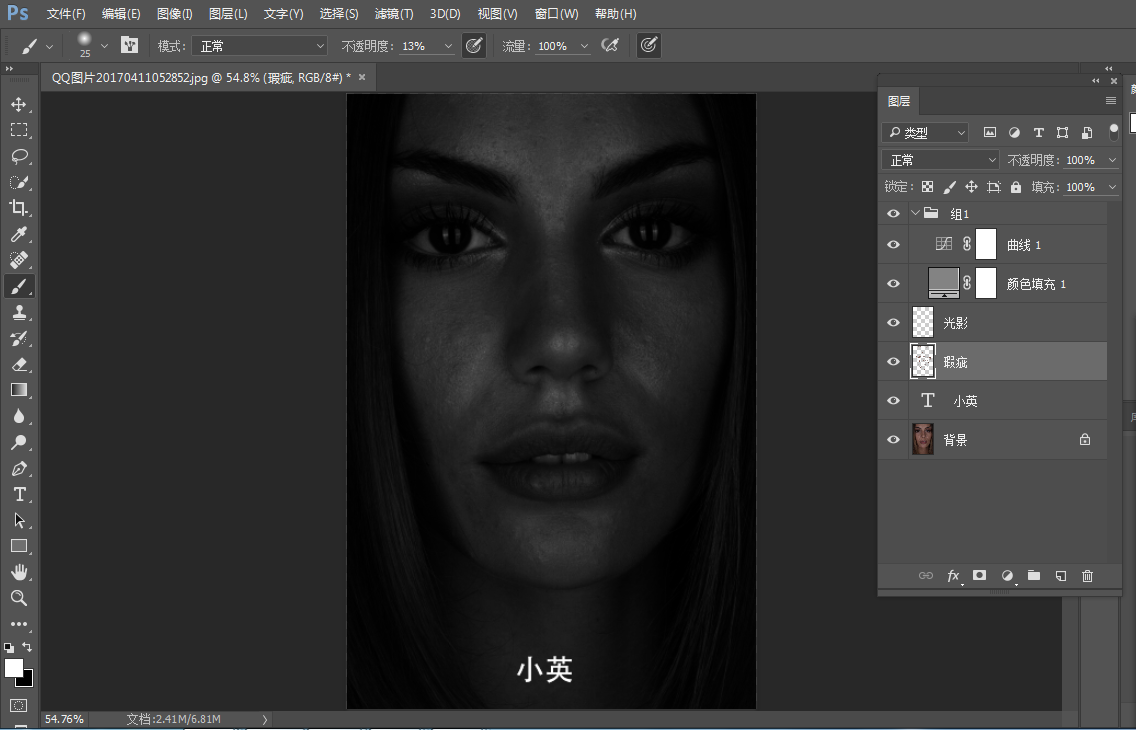
Task: Open the layer 类型 filter dropdown
Action: (925, 132)
